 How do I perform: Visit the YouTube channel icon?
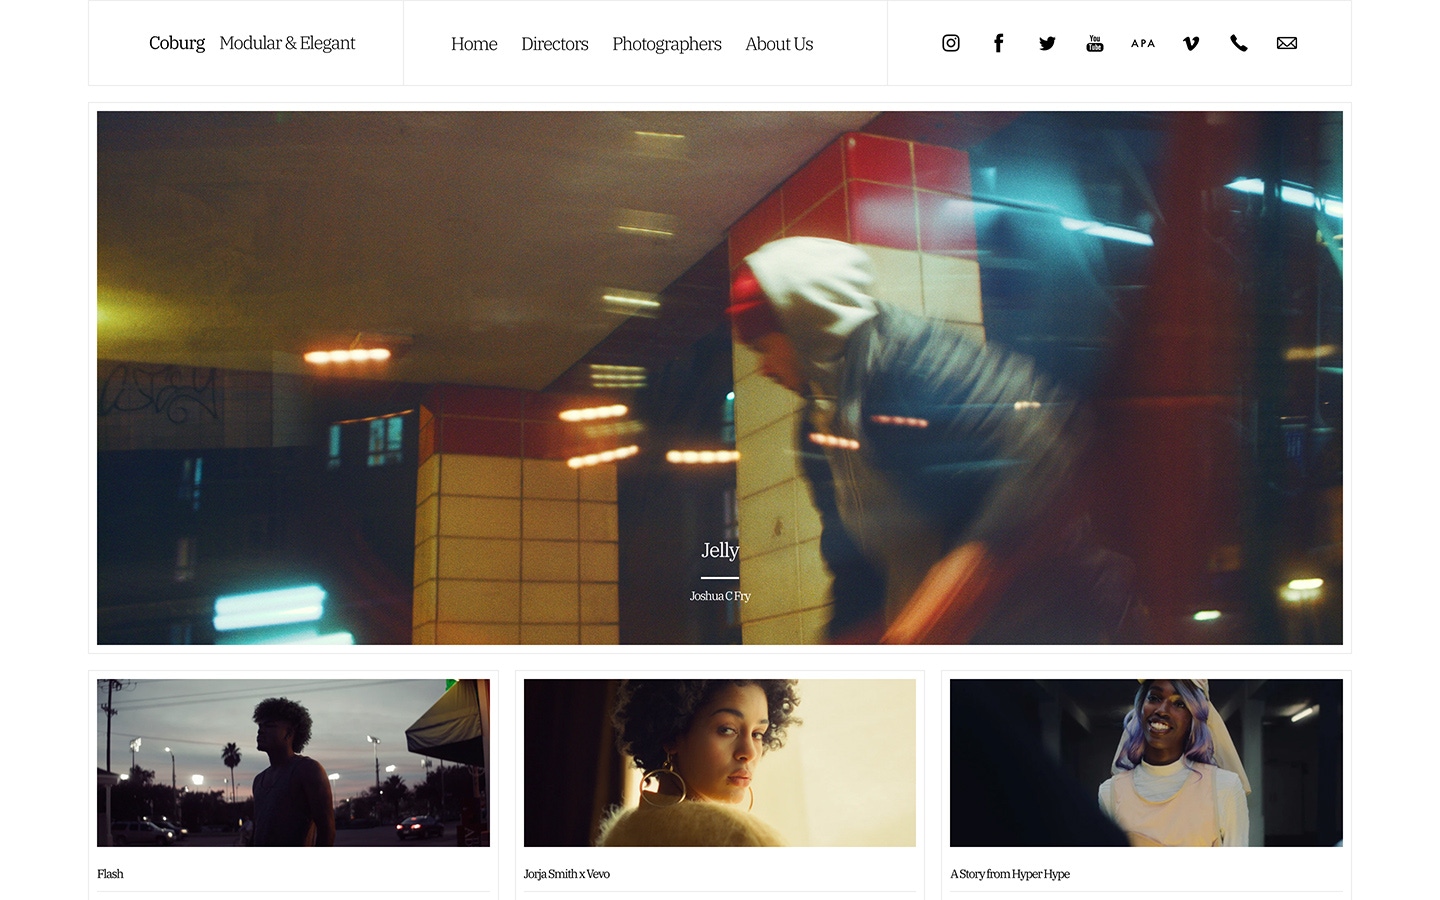[x=1094, y=43]
